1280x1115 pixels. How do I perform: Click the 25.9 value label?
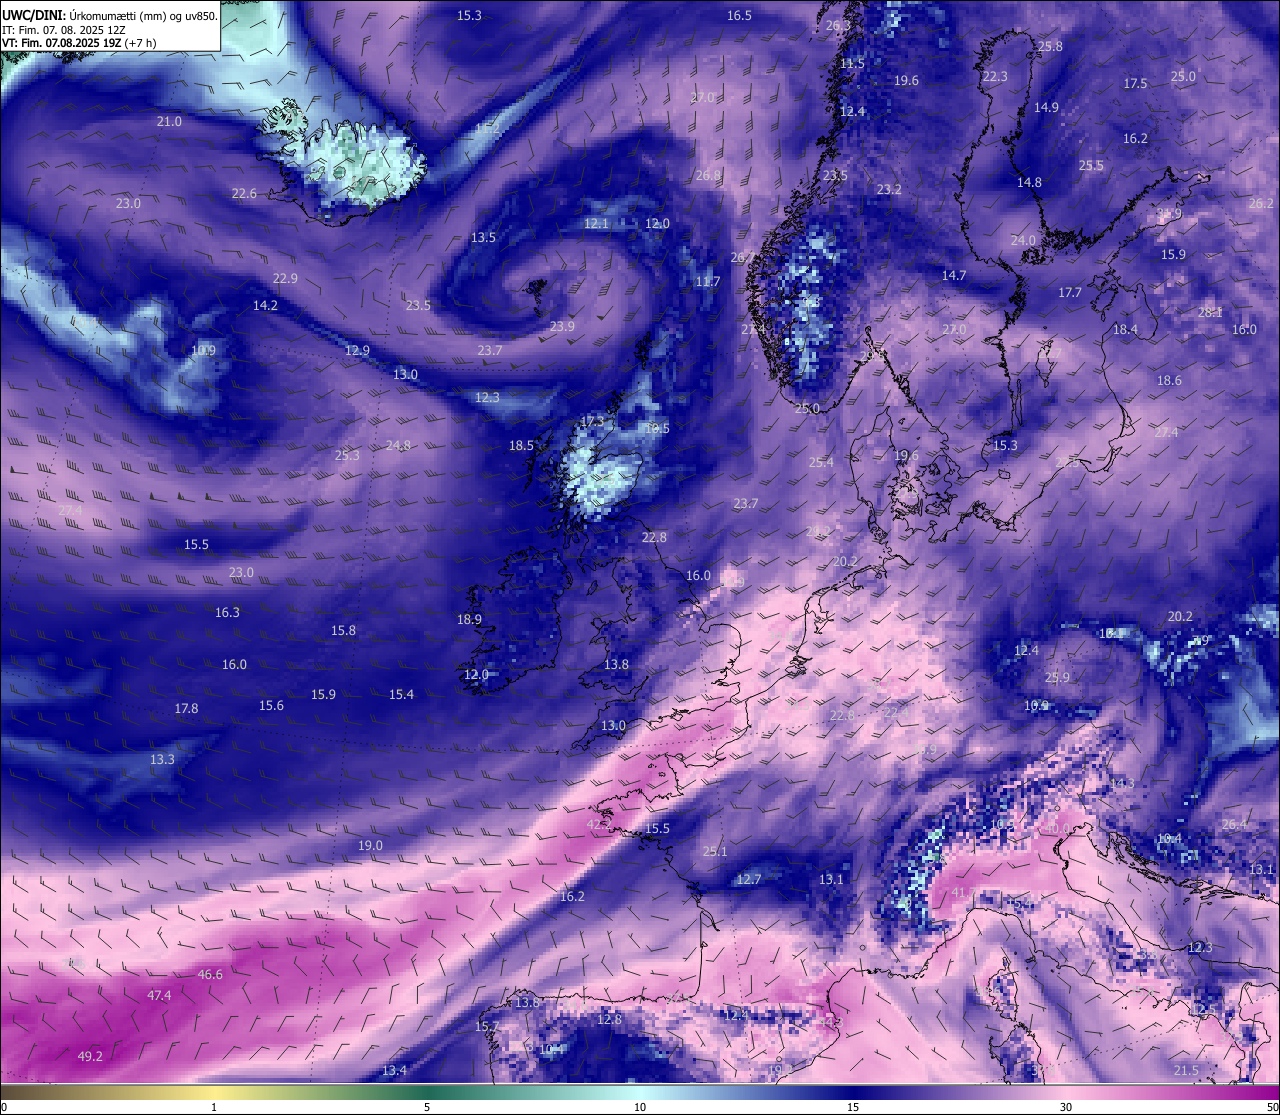click(1057, 677)
